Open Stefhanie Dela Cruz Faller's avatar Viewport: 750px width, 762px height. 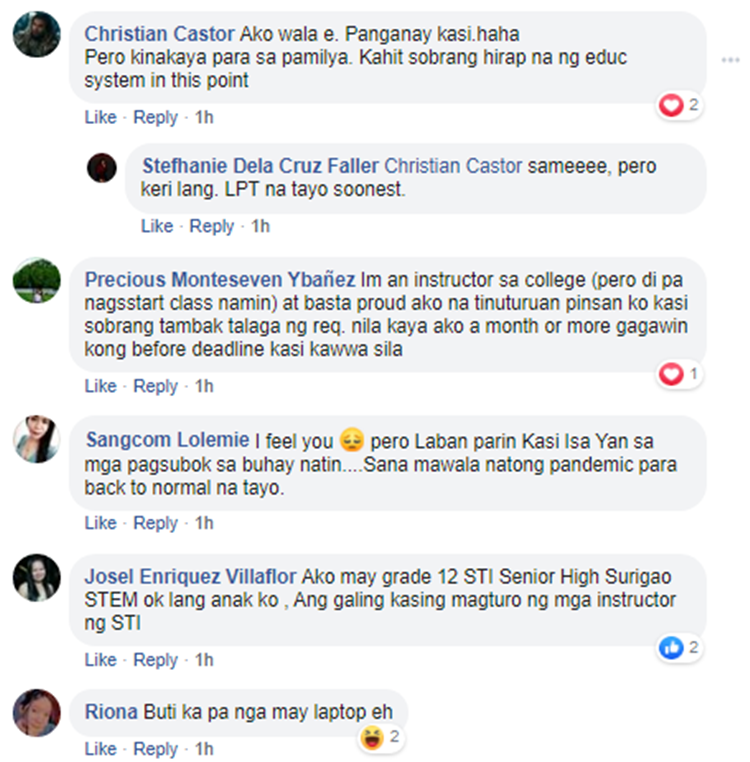[102, 168]
